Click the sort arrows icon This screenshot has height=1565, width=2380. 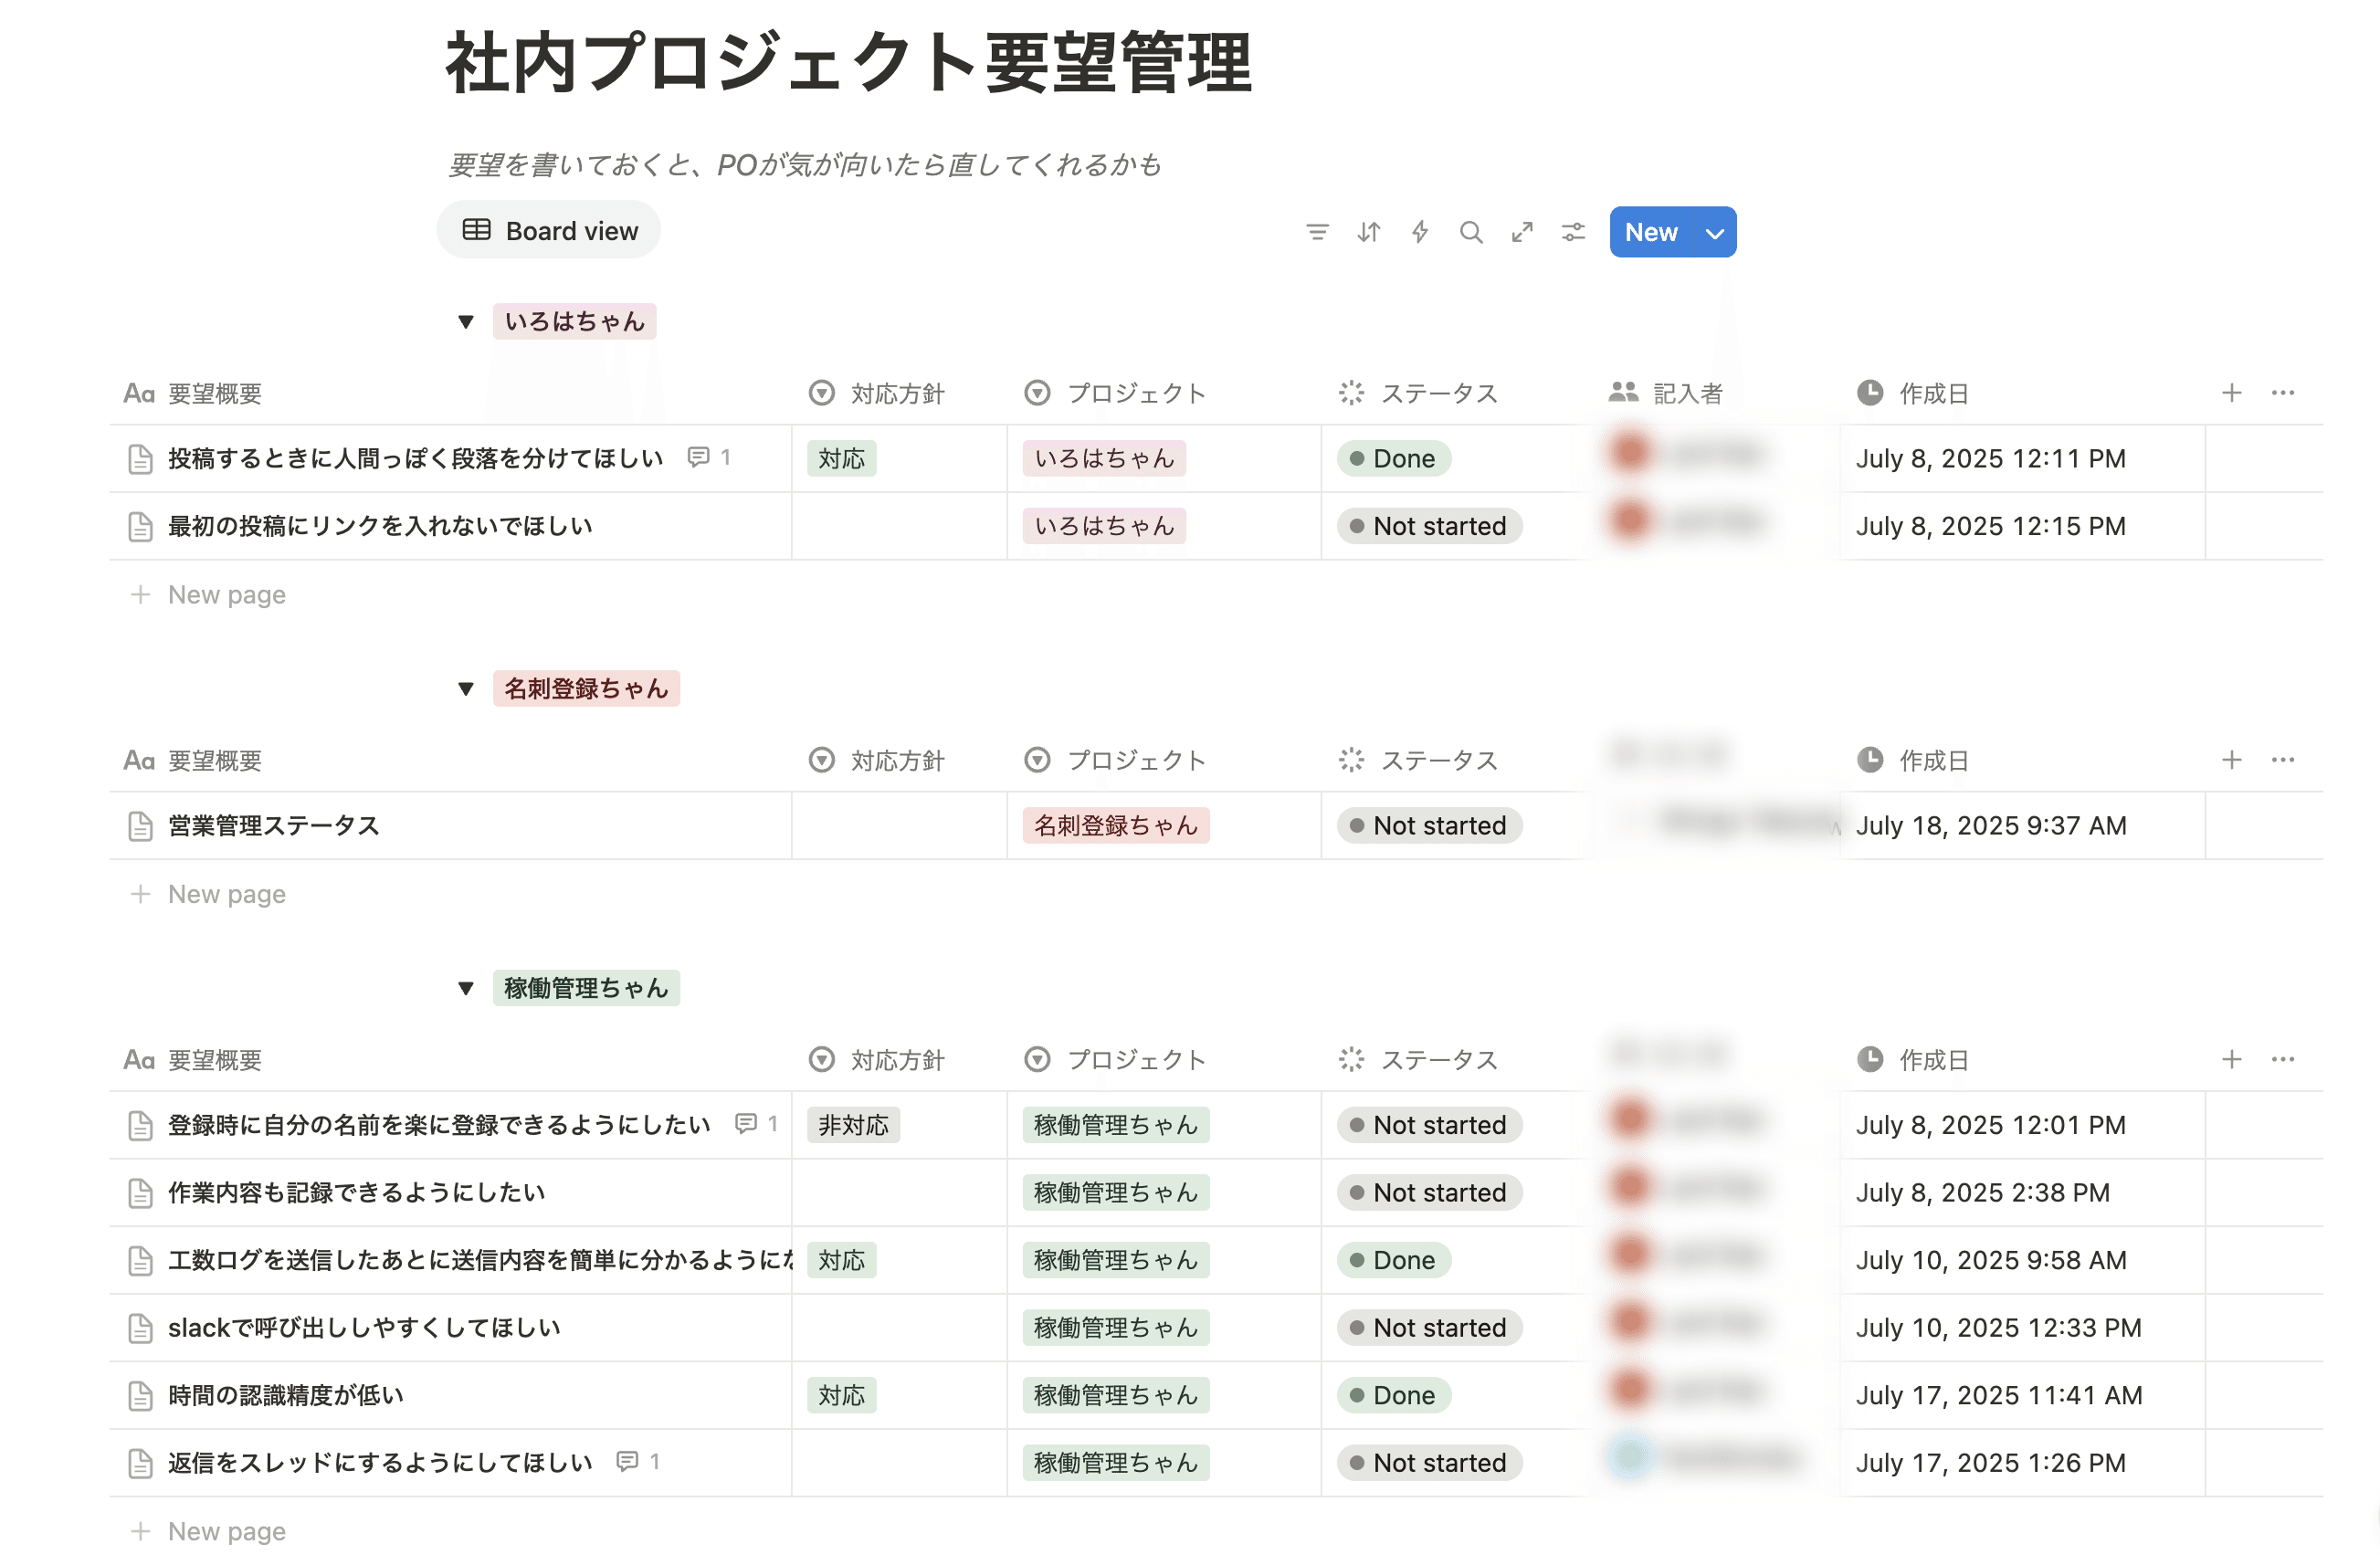click(1368, 232)
